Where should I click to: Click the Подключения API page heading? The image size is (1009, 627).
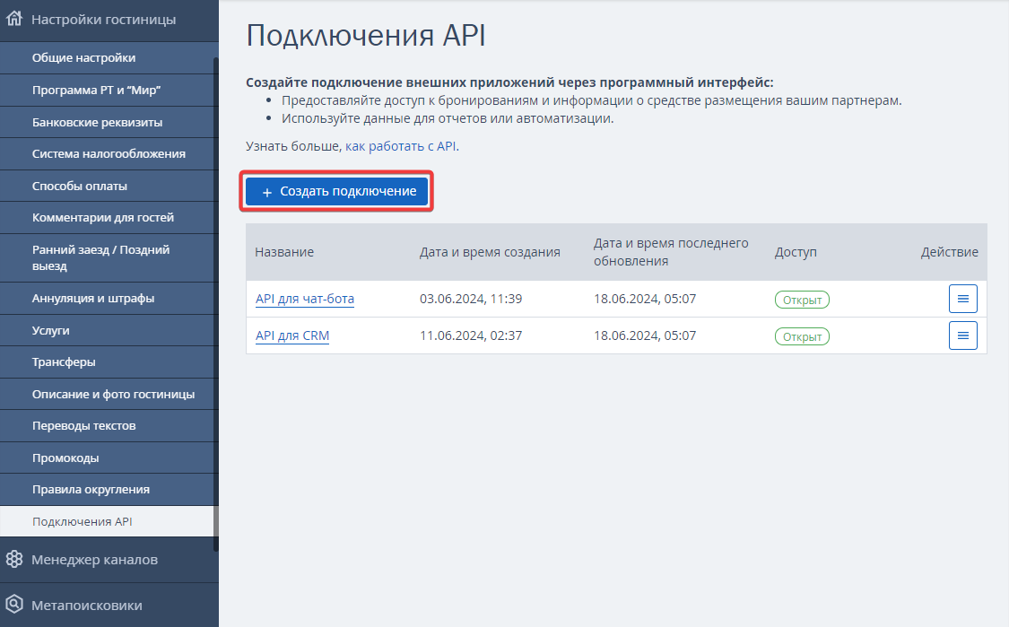366,35
